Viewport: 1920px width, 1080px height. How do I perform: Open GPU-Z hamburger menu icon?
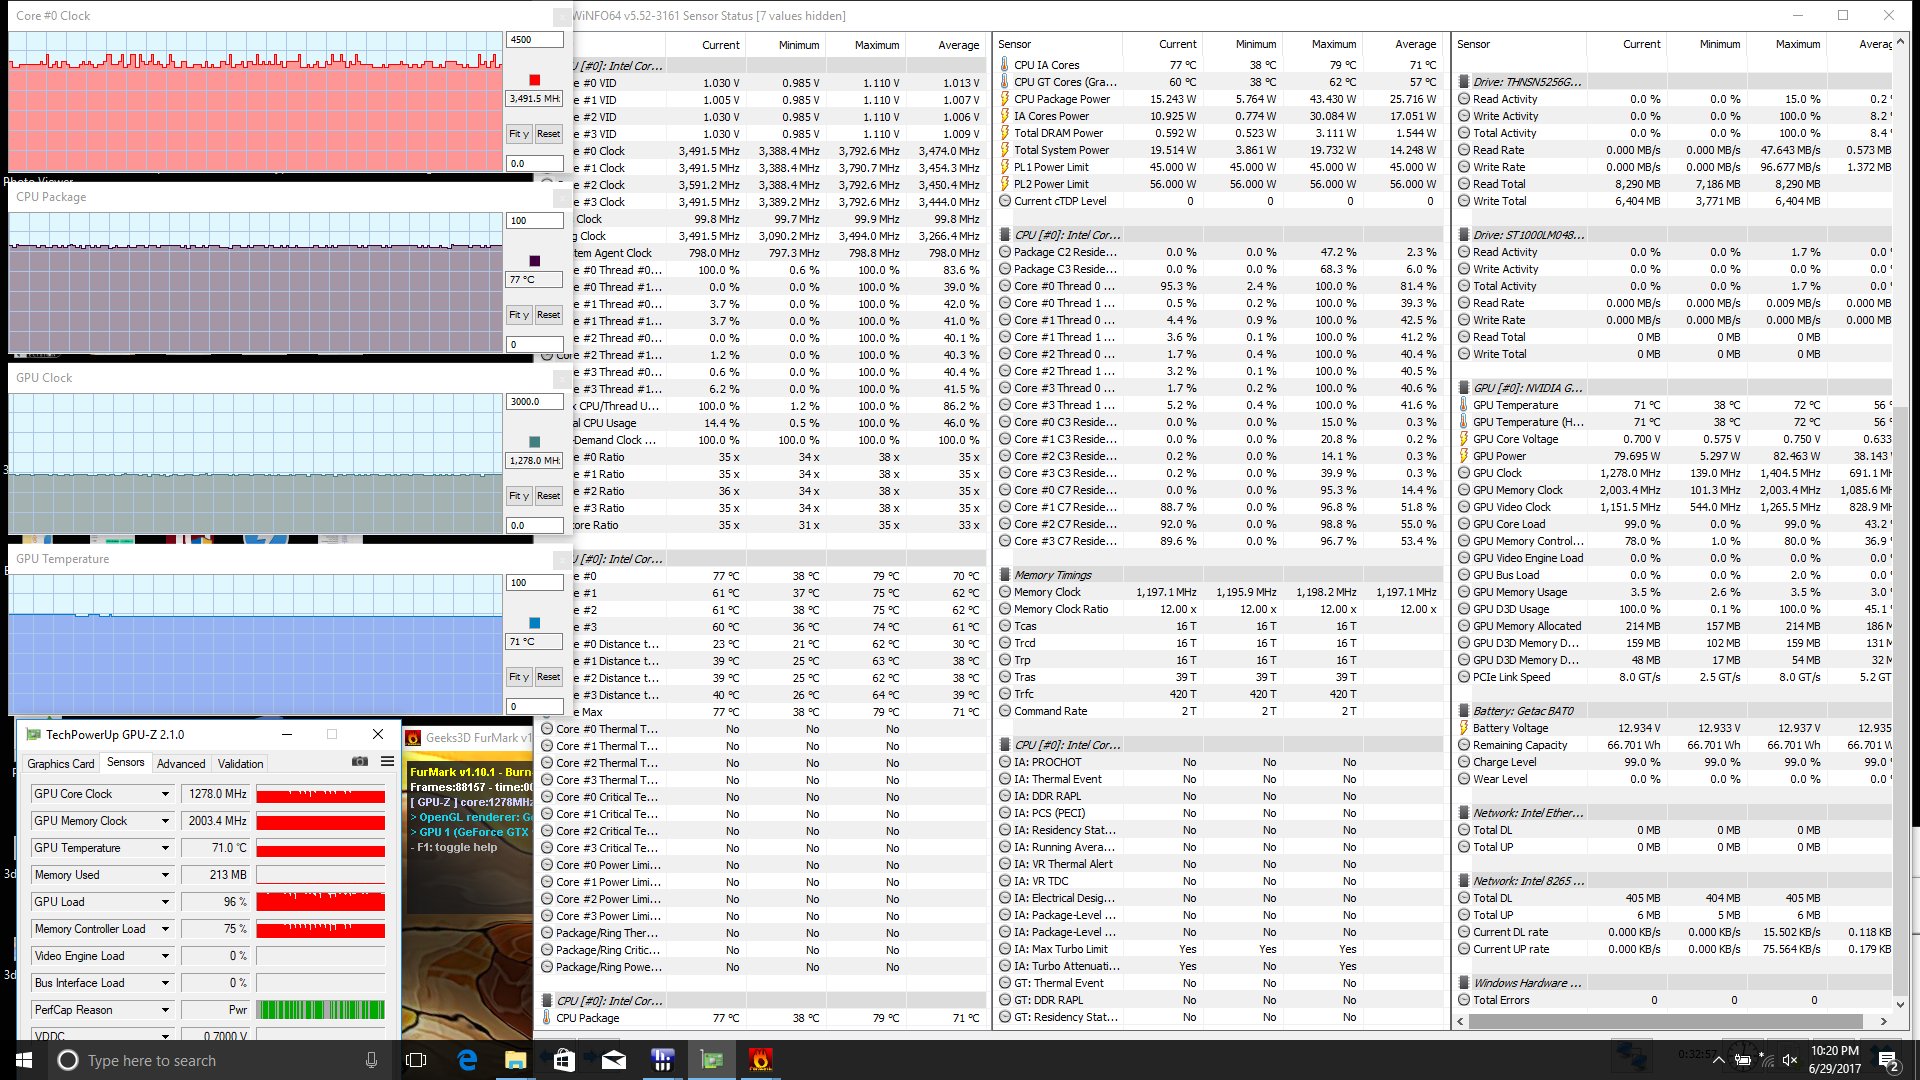coord(387,762)
